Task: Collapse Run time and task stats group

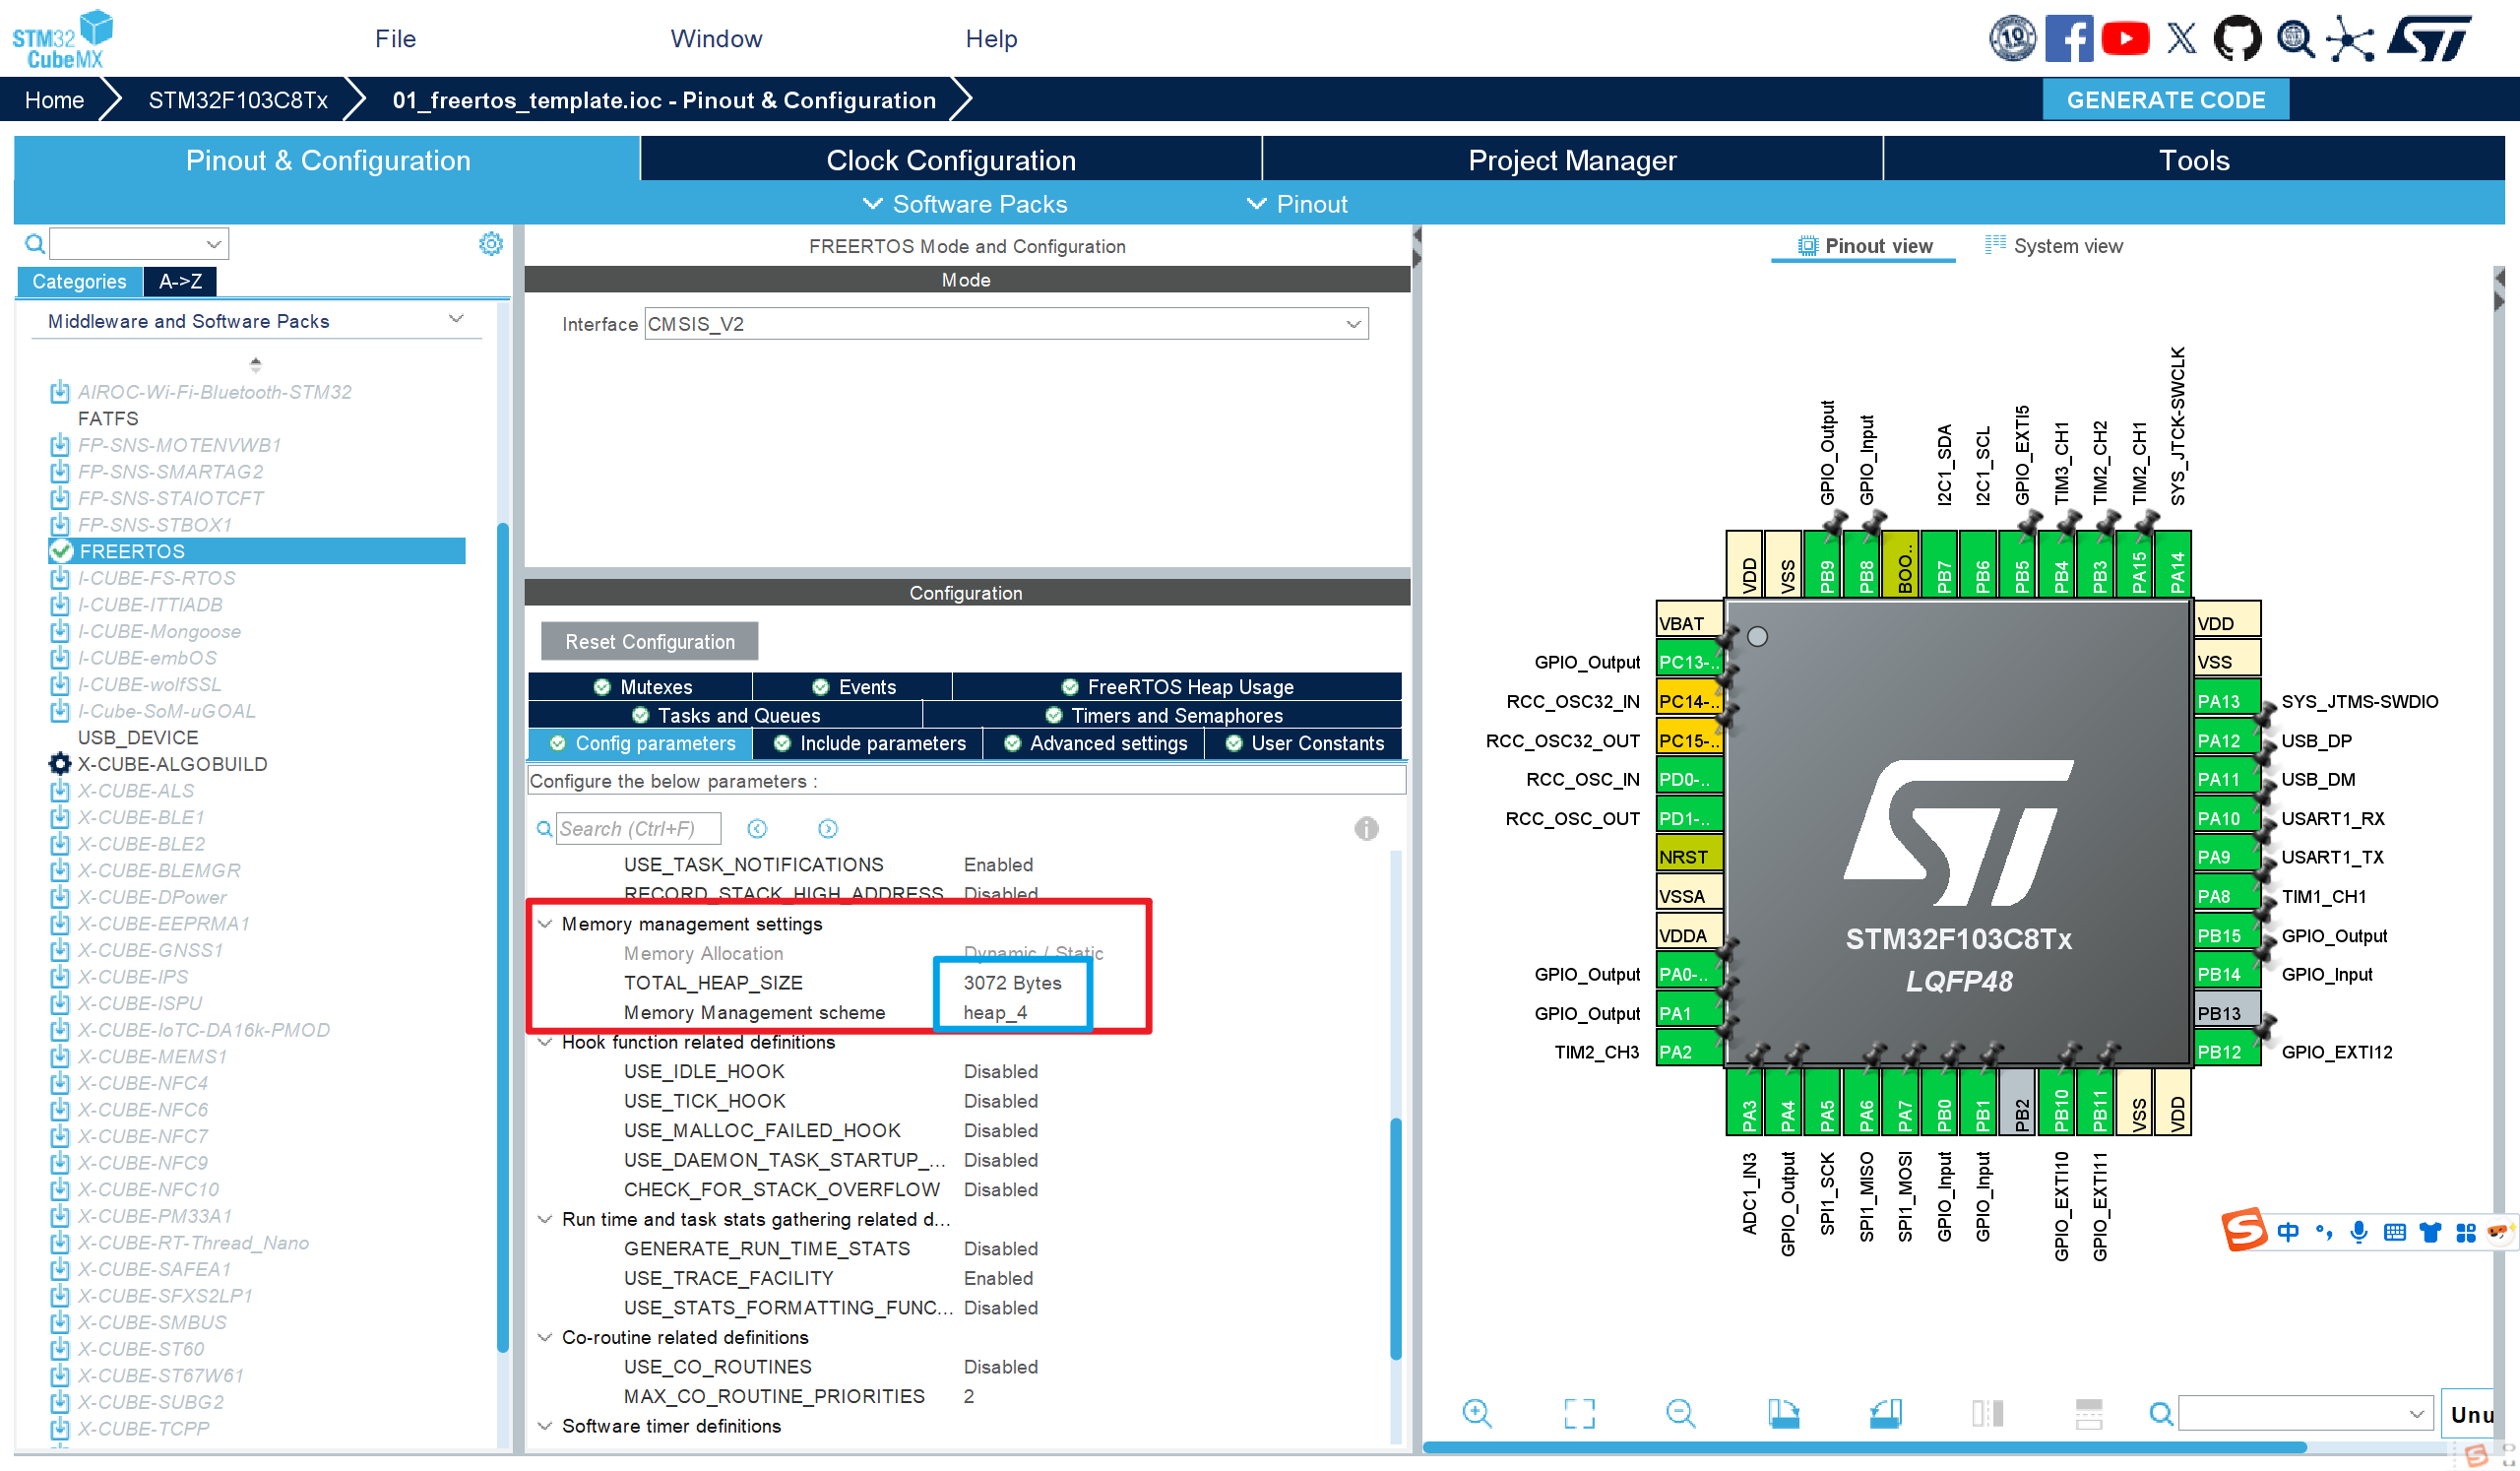Action: pyautogui.click(x=545, y=1219)
